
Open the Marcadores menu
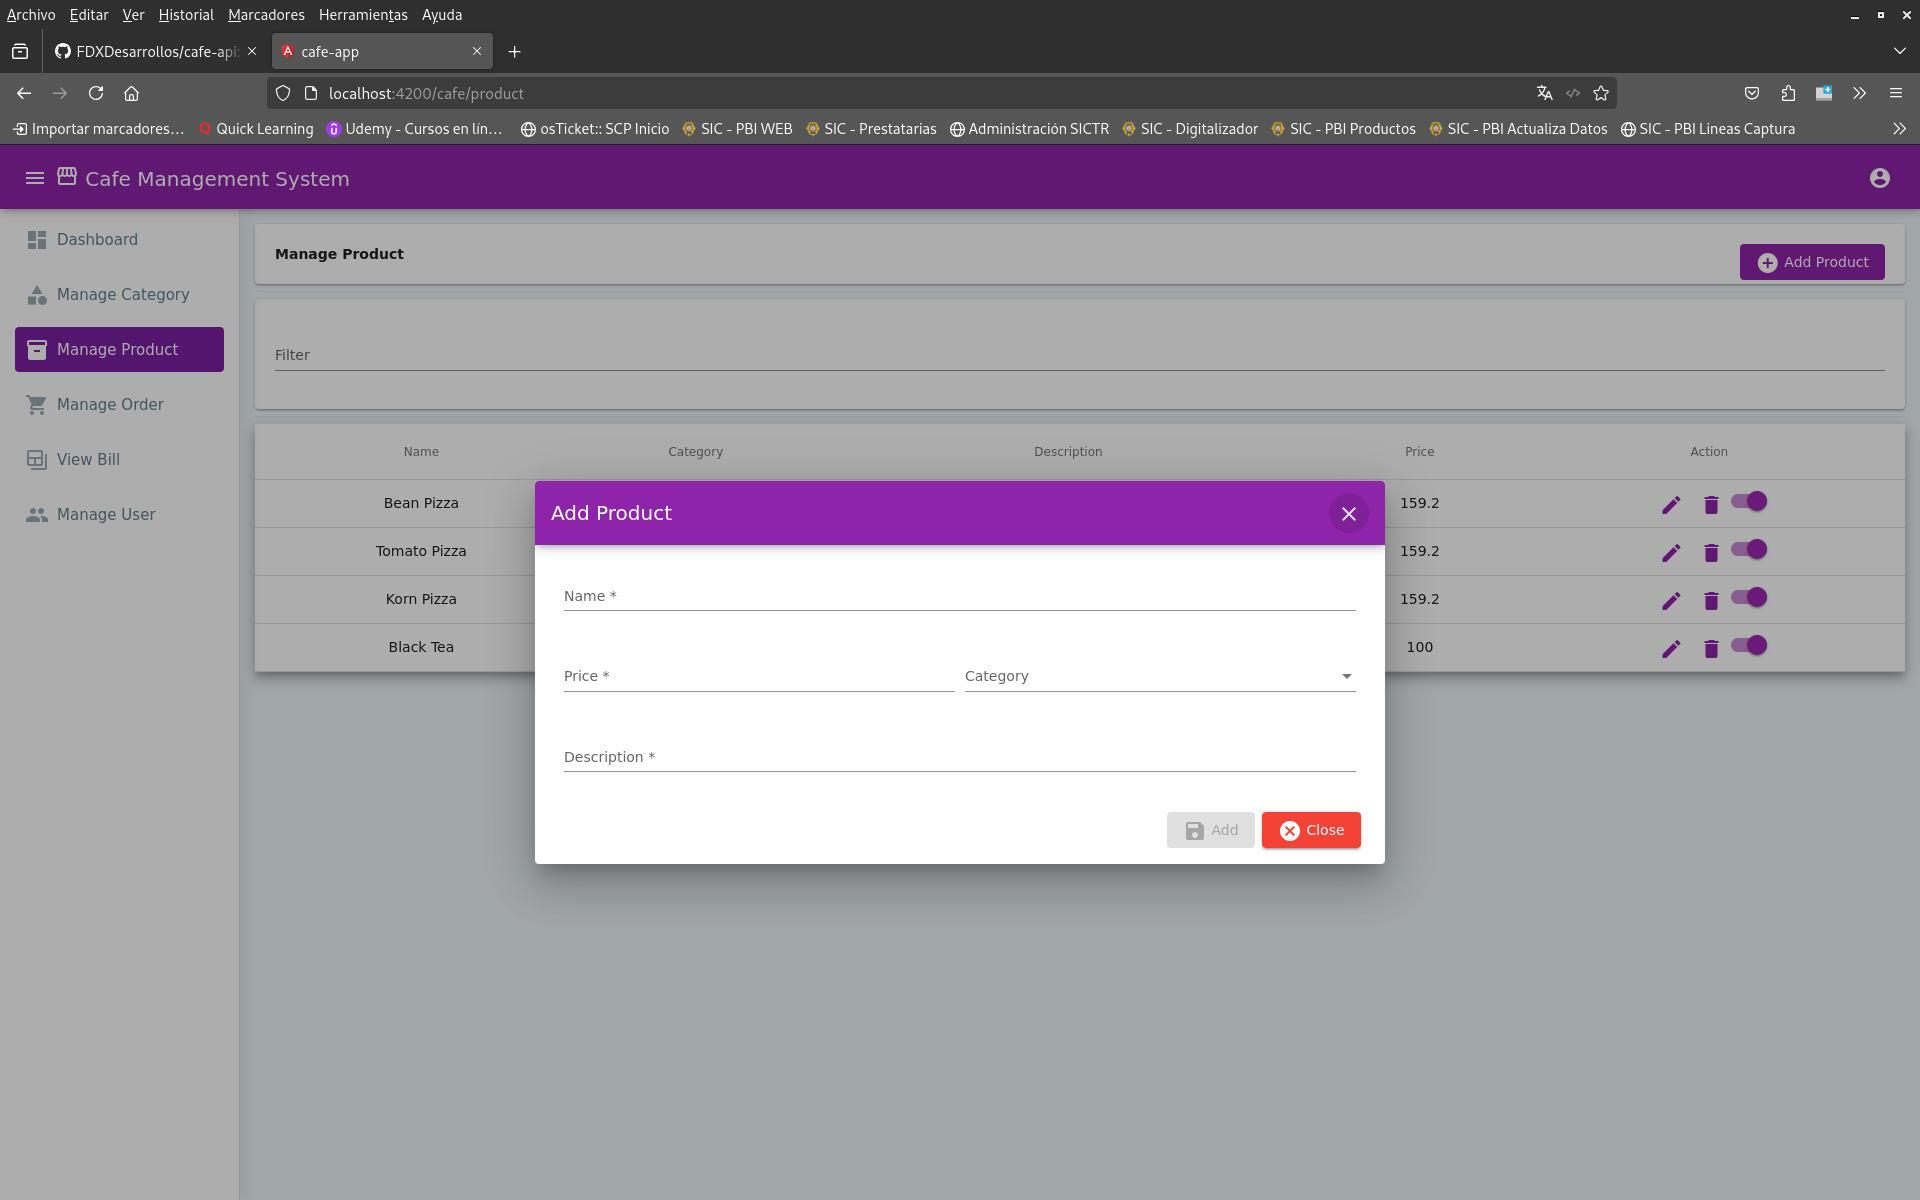(266, 15)
